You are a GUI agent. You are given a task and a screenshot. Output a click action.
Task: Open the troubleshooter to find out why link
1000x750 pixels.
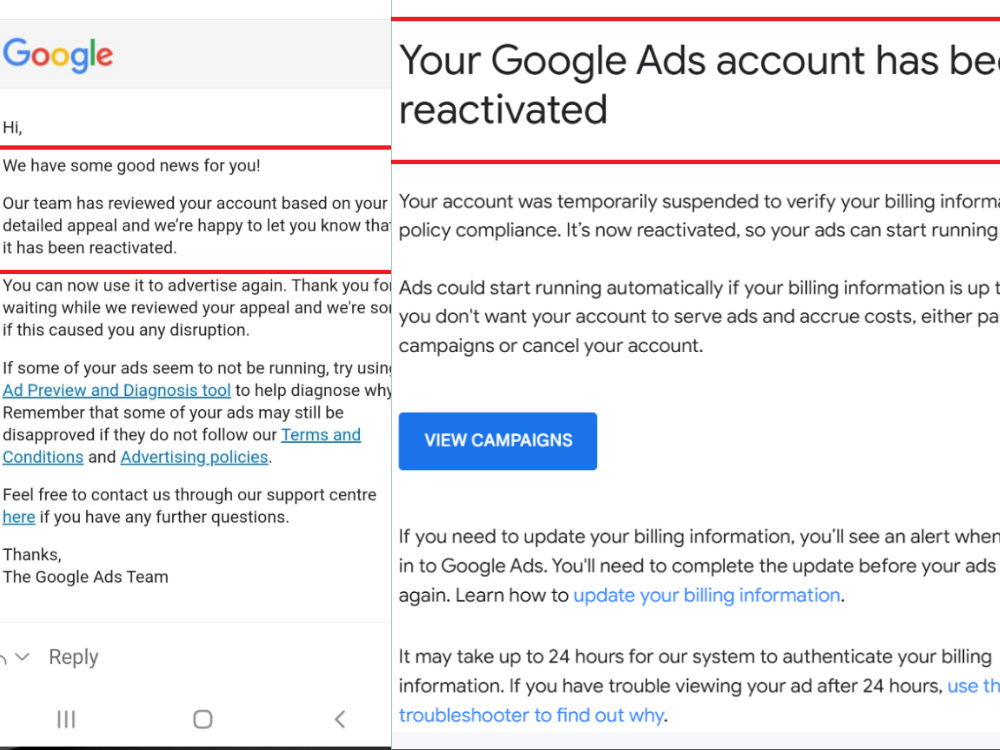click(699, 700)
